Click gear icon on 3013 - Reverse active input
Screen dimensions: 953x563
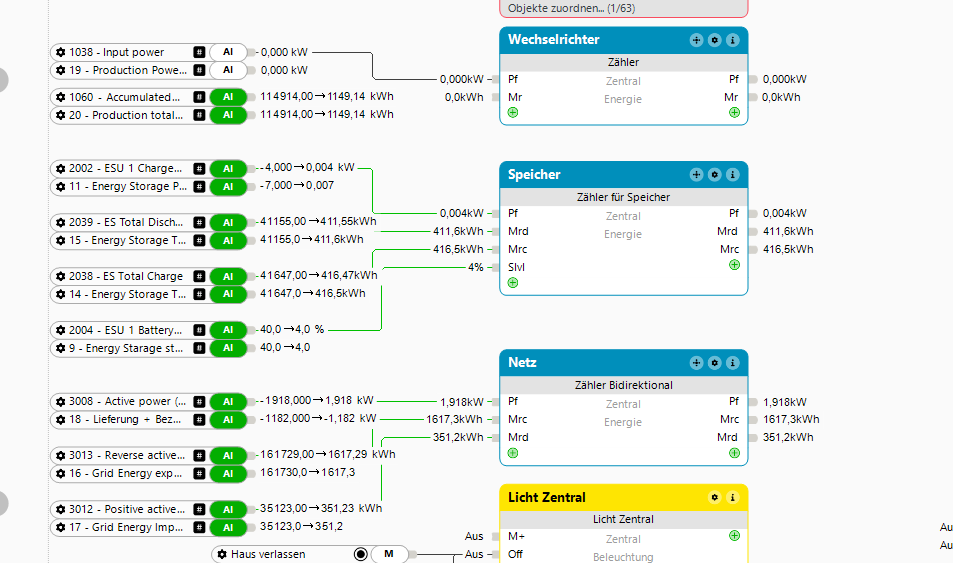tap(60, 455)
